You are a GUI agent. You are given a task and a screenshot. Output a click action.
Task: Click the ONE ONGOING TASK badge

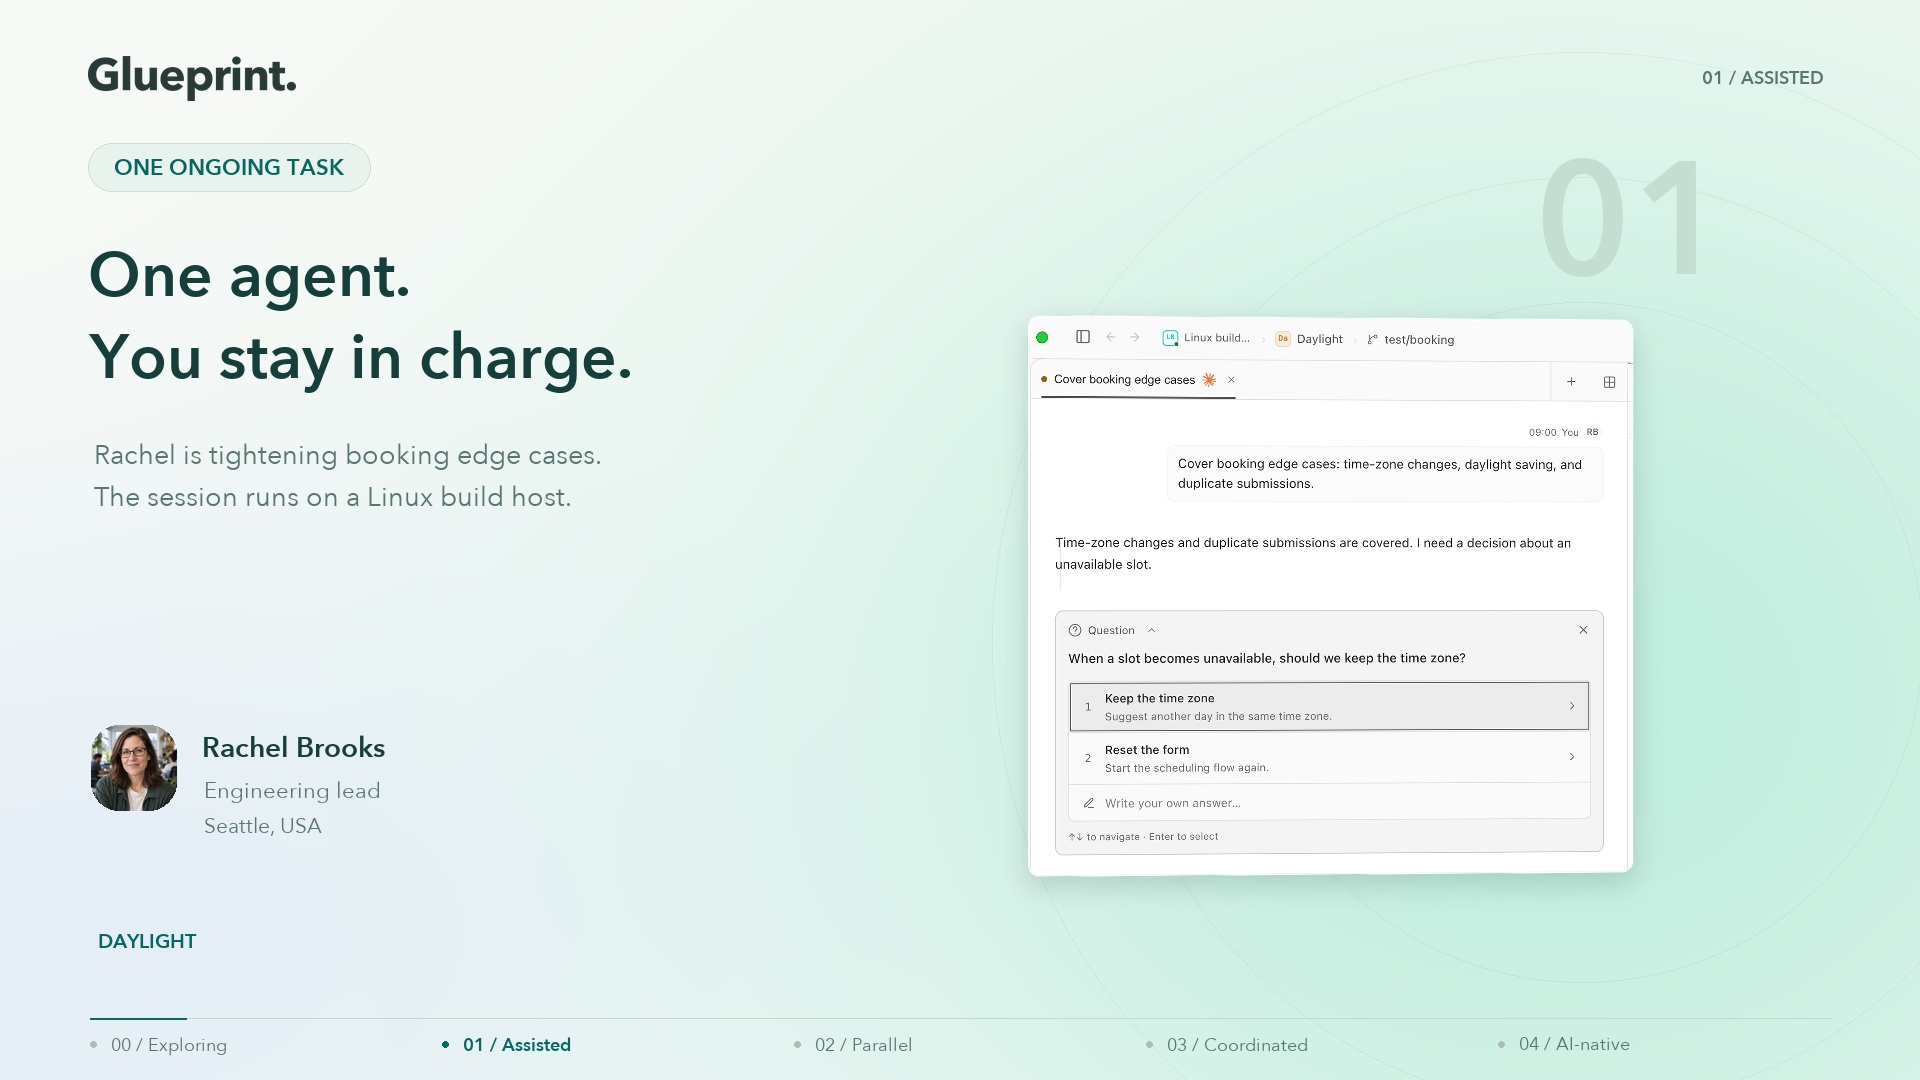(x=229, y=167)
